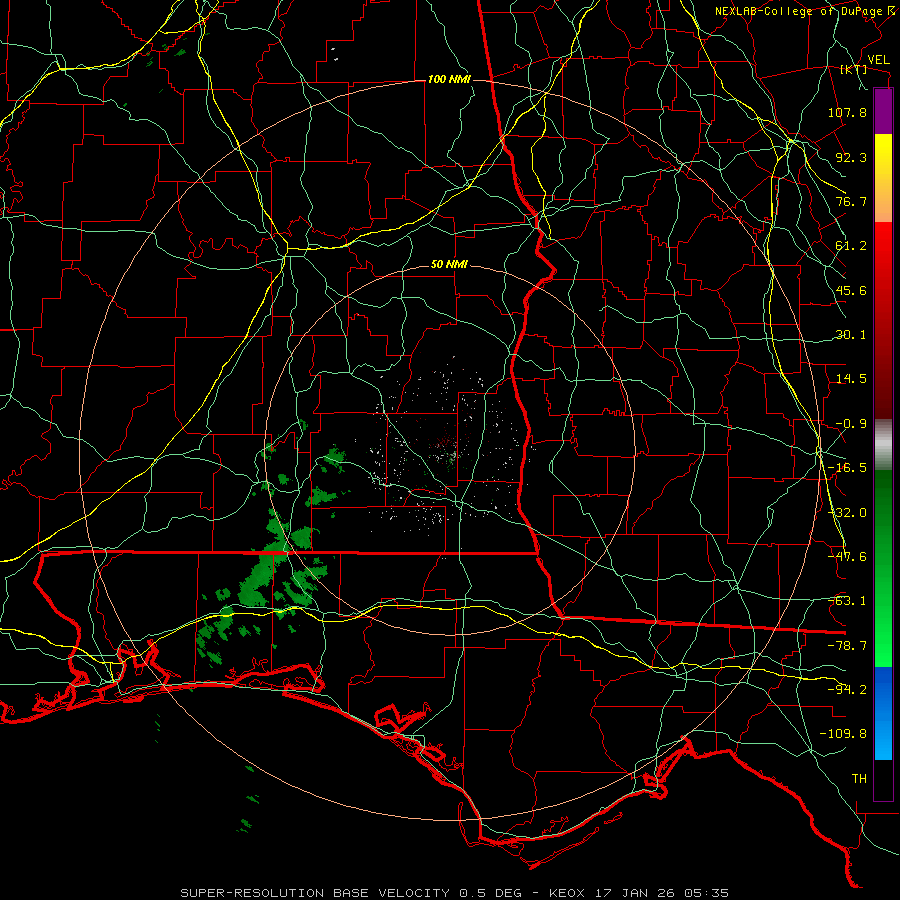This screenshot has height=900, width=900.
Task: Click the -0.9 velocity scale value
Action: coord(851,424)
